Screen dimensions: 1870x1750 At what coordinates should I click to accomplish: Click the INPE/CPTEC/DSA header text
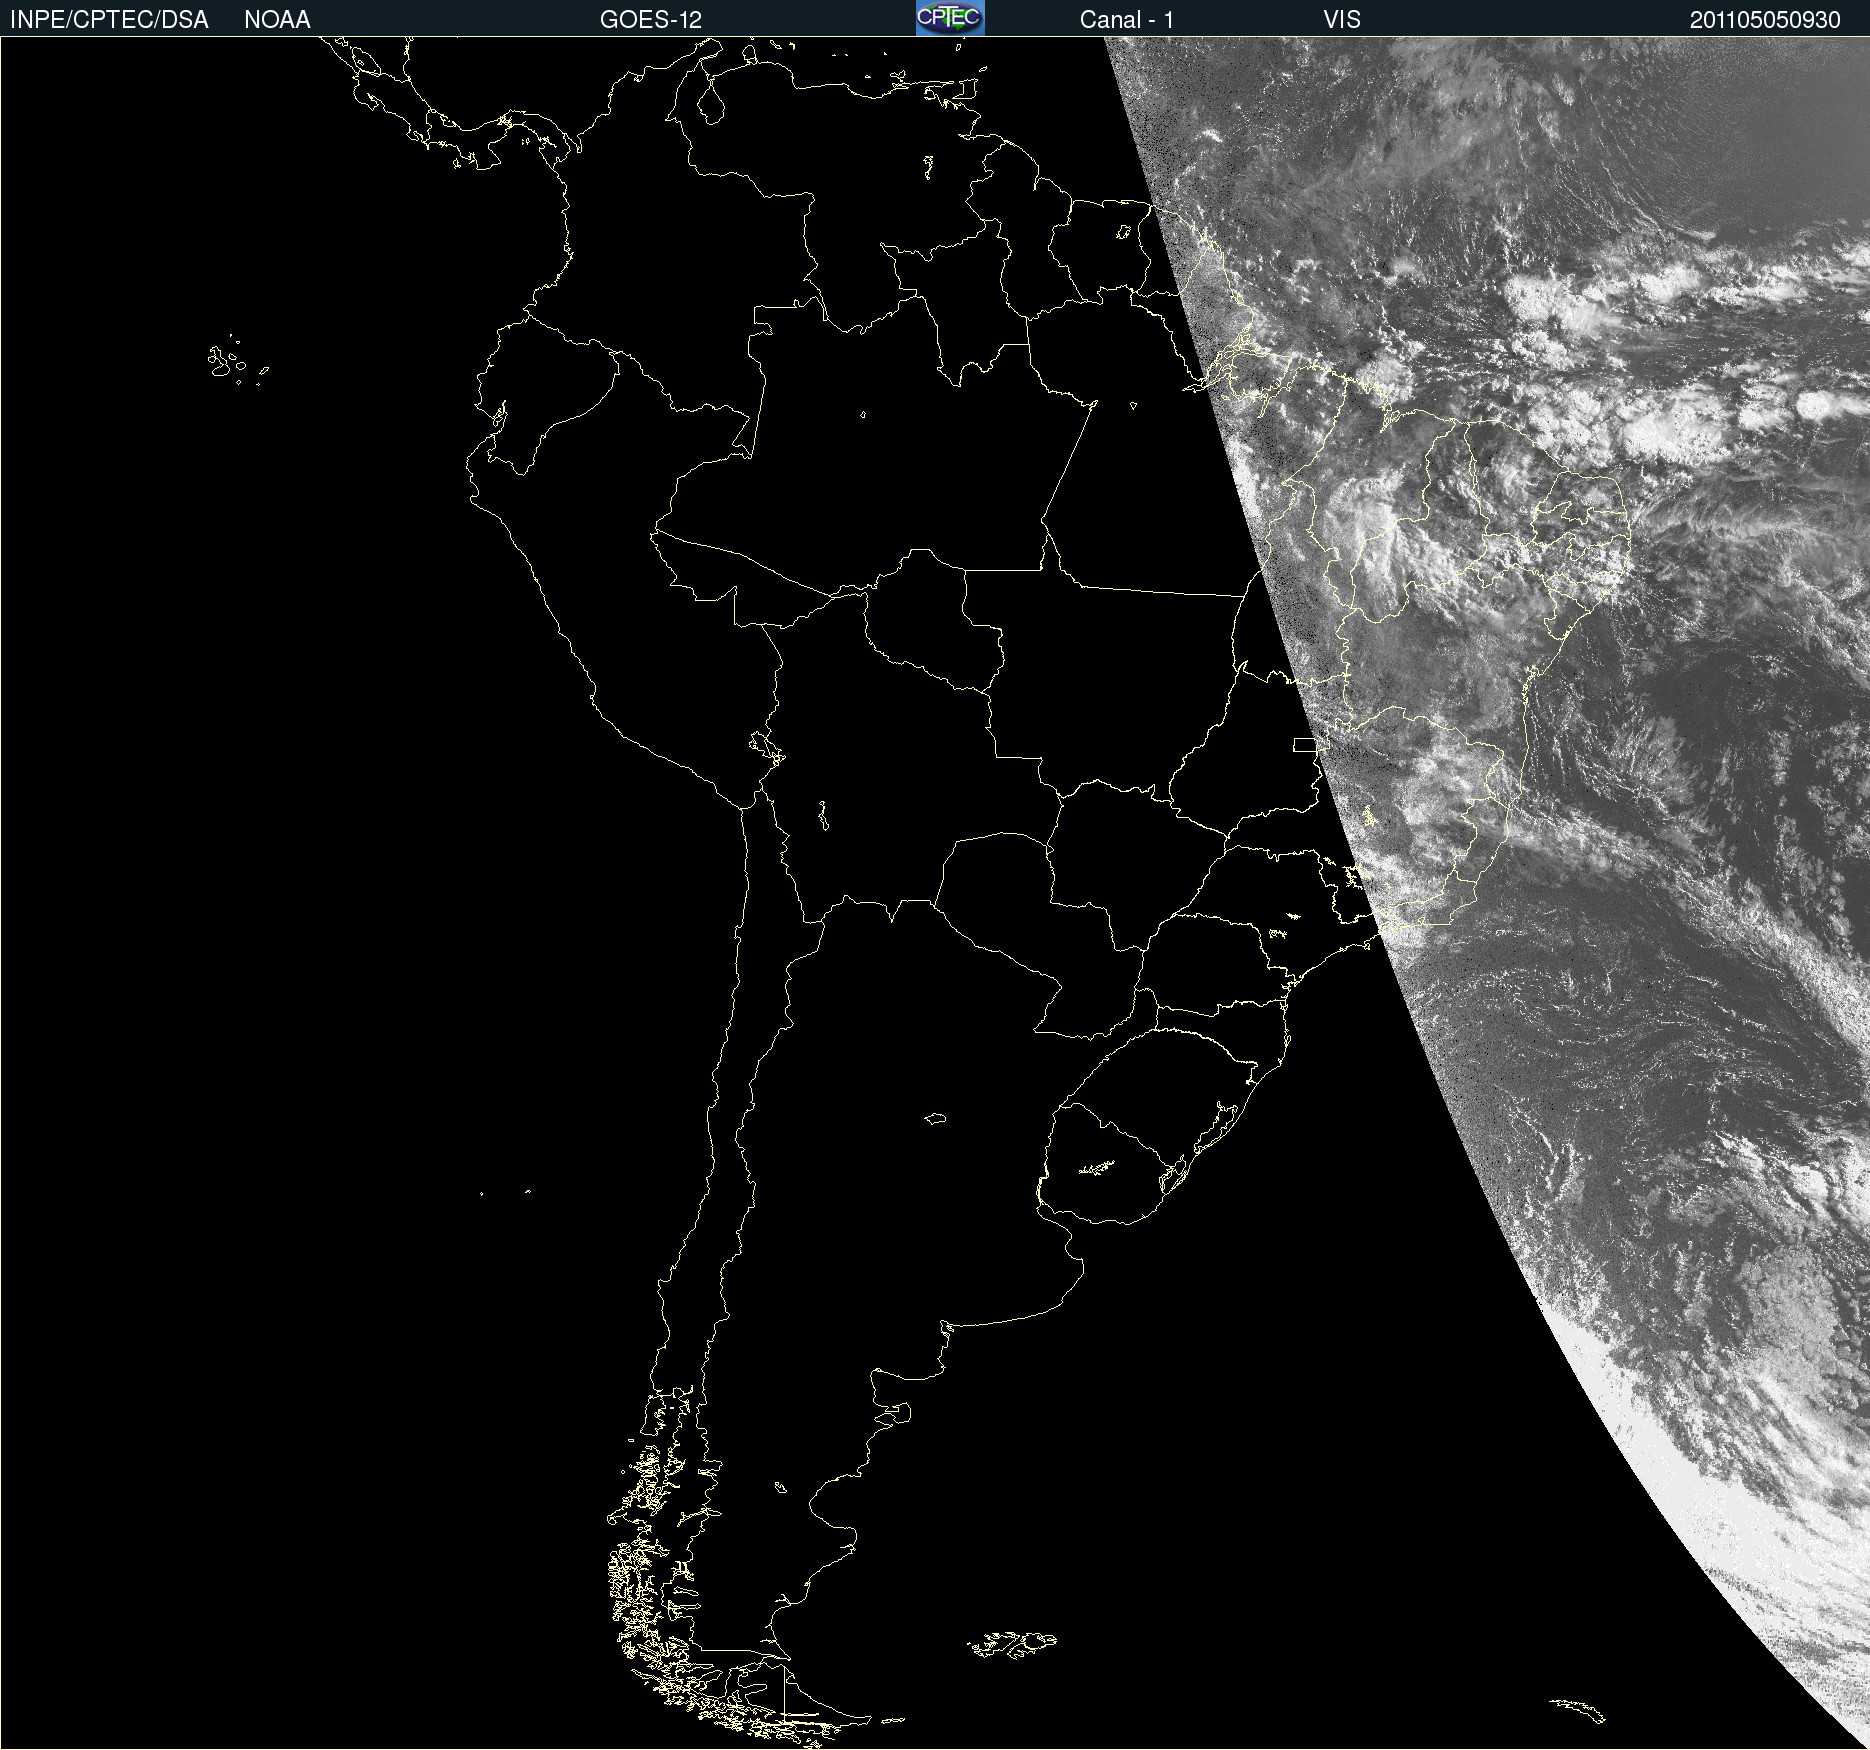tap(109, 20)
